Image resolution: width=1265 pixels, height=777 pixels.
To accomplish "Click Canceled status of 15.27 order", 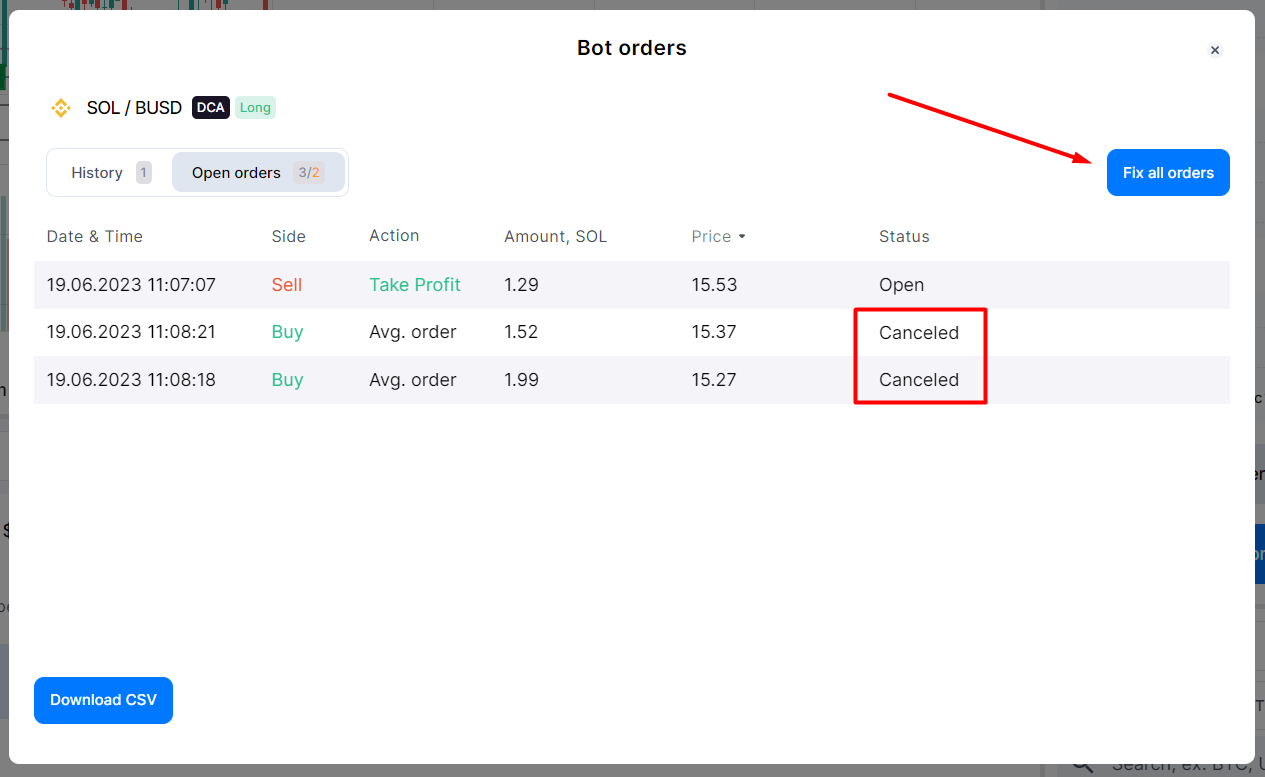I will tap(919, 380).
